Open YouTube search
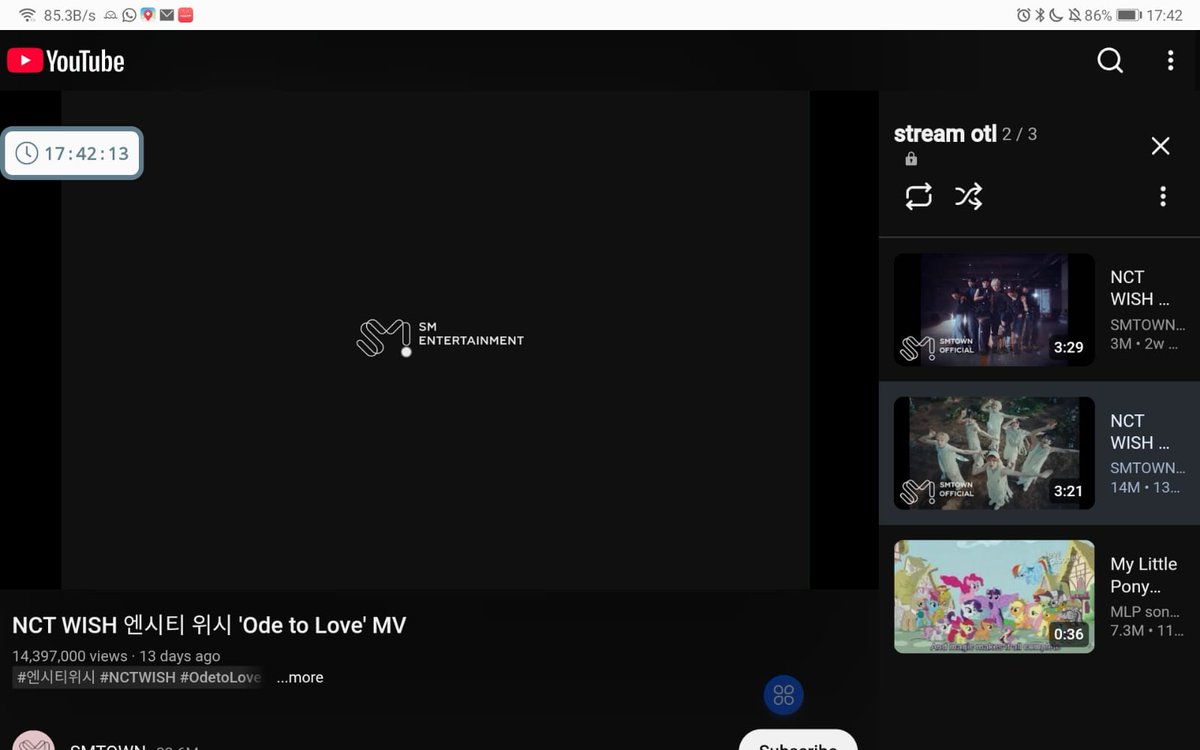This screenshot has height=750, width=1200. [1110, 61]
